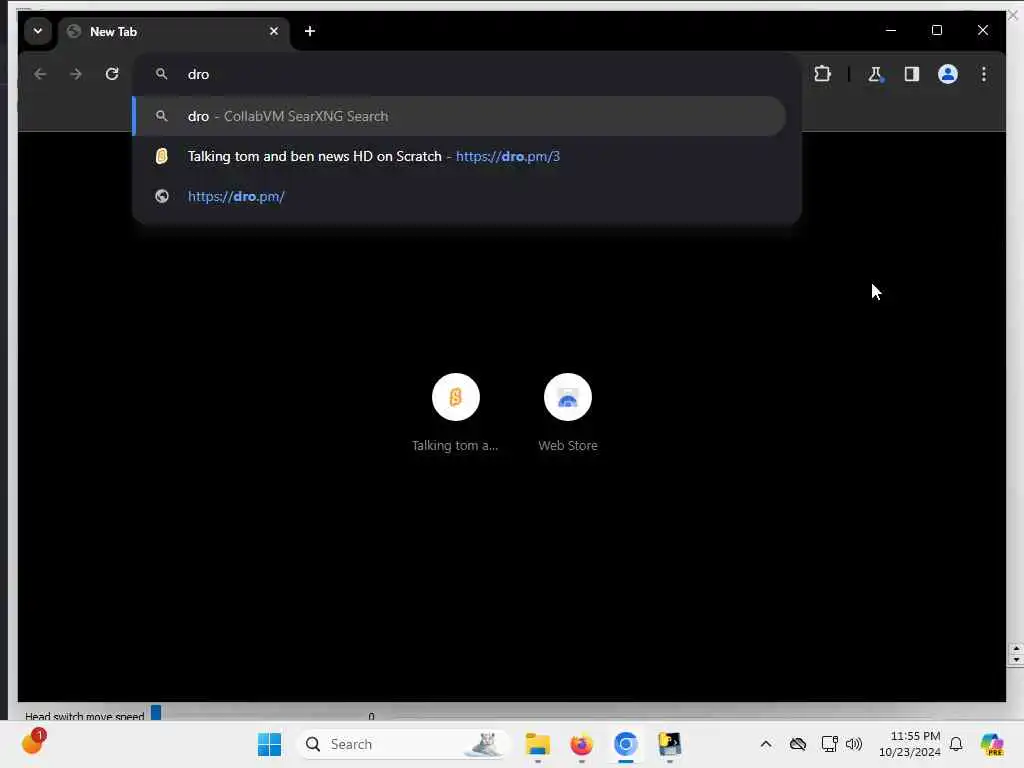Select 'Talking tom and ben news HD' suggestion
The width and height of the screenshot is (1024, 768).
[x=459, y=156]
